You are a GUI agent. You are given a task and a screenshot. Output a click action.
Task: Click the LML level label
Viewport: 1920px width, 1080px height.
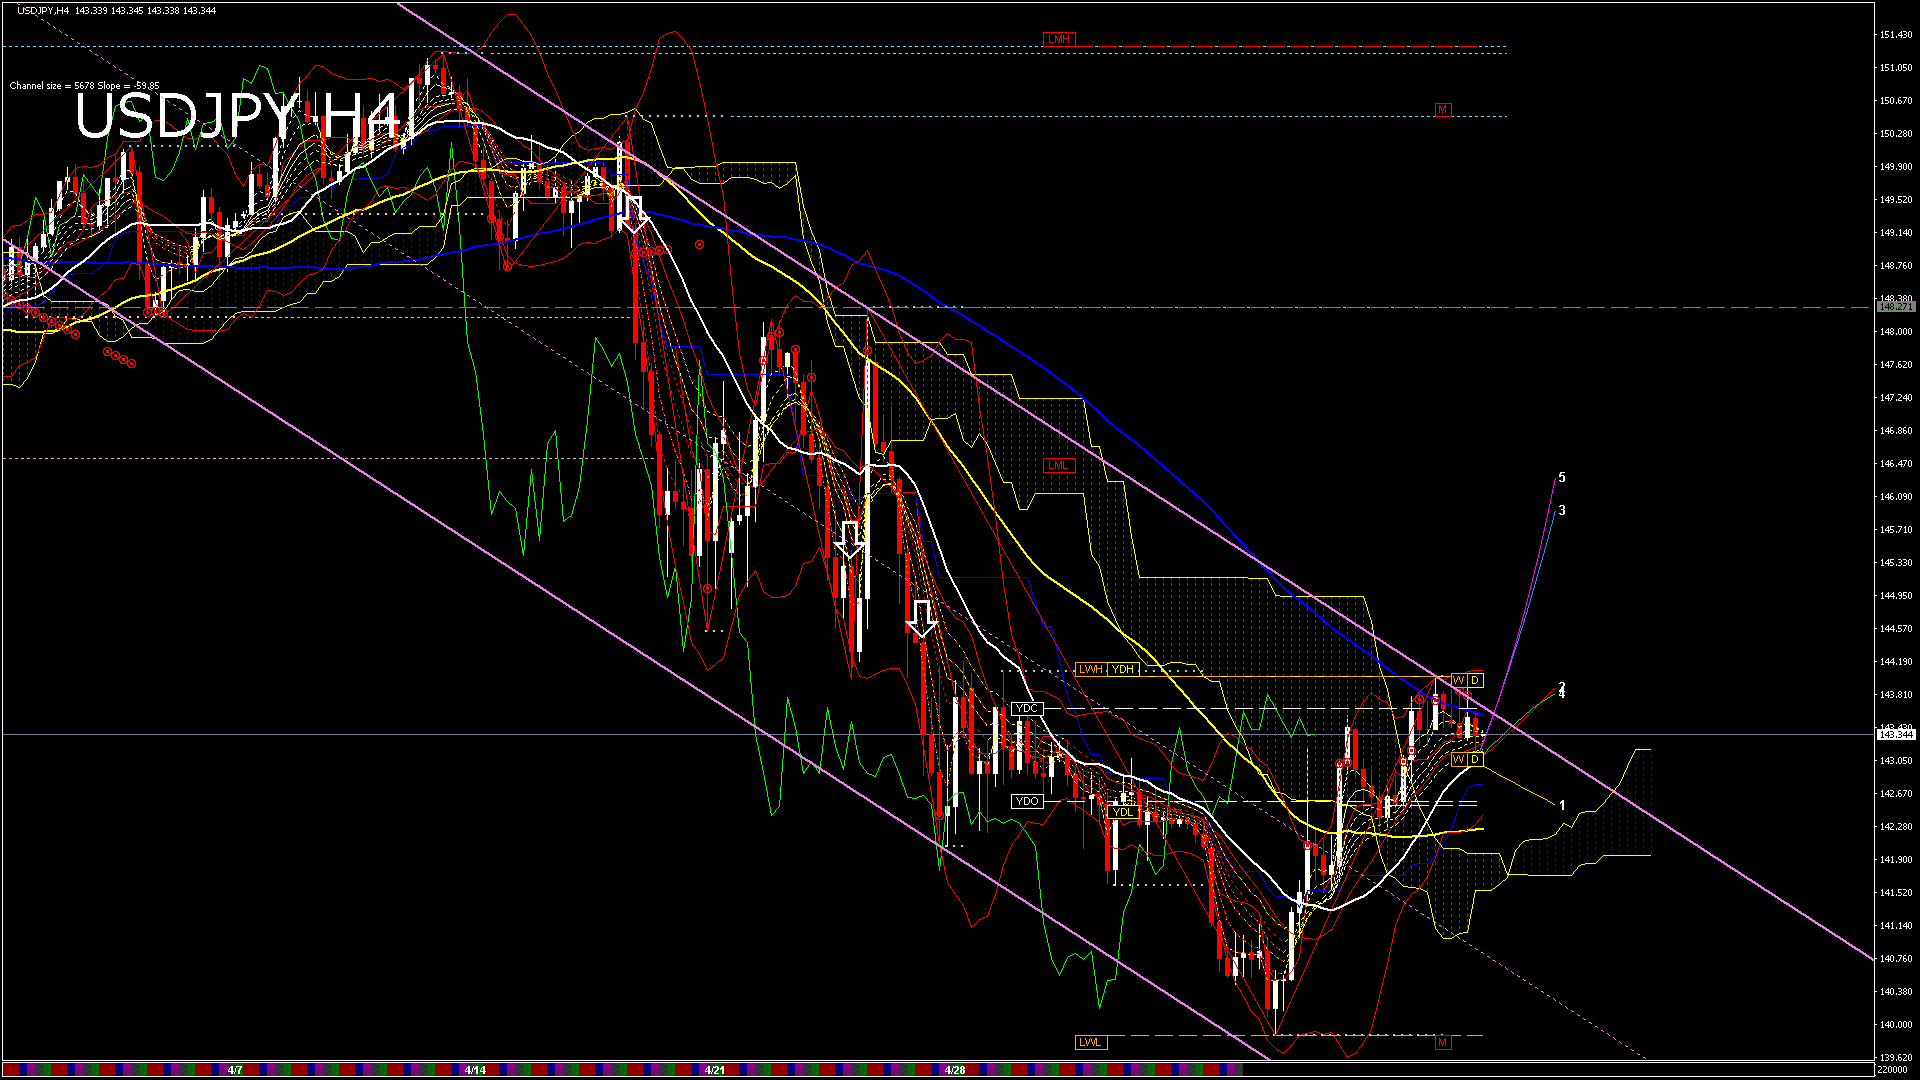(1058, 465)
